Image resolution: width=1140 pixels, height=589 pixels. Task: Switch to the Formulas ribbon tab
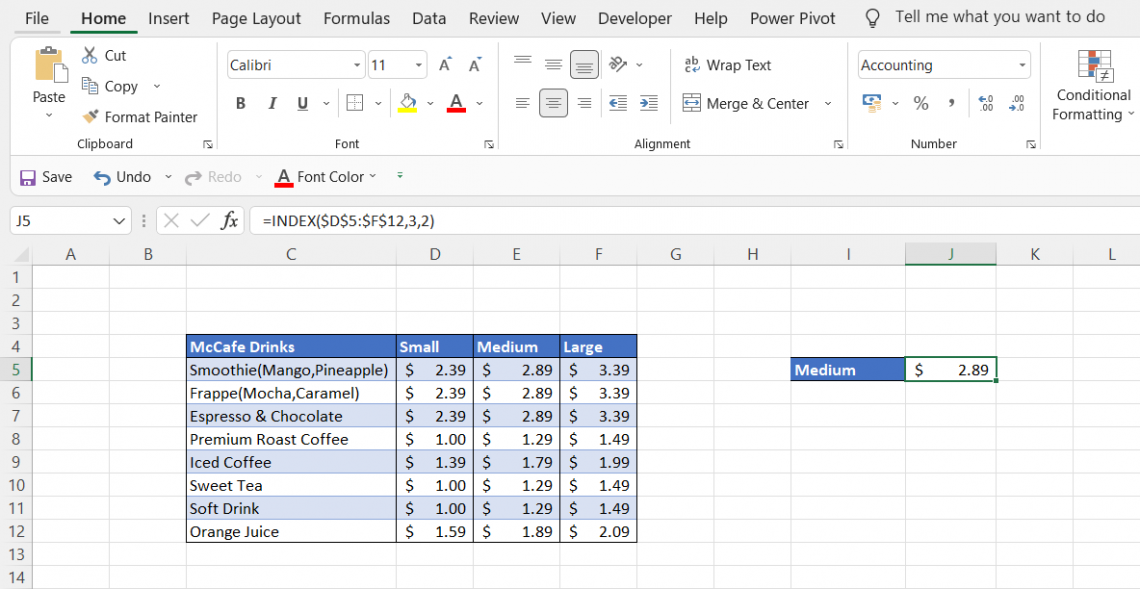(356, 18)
